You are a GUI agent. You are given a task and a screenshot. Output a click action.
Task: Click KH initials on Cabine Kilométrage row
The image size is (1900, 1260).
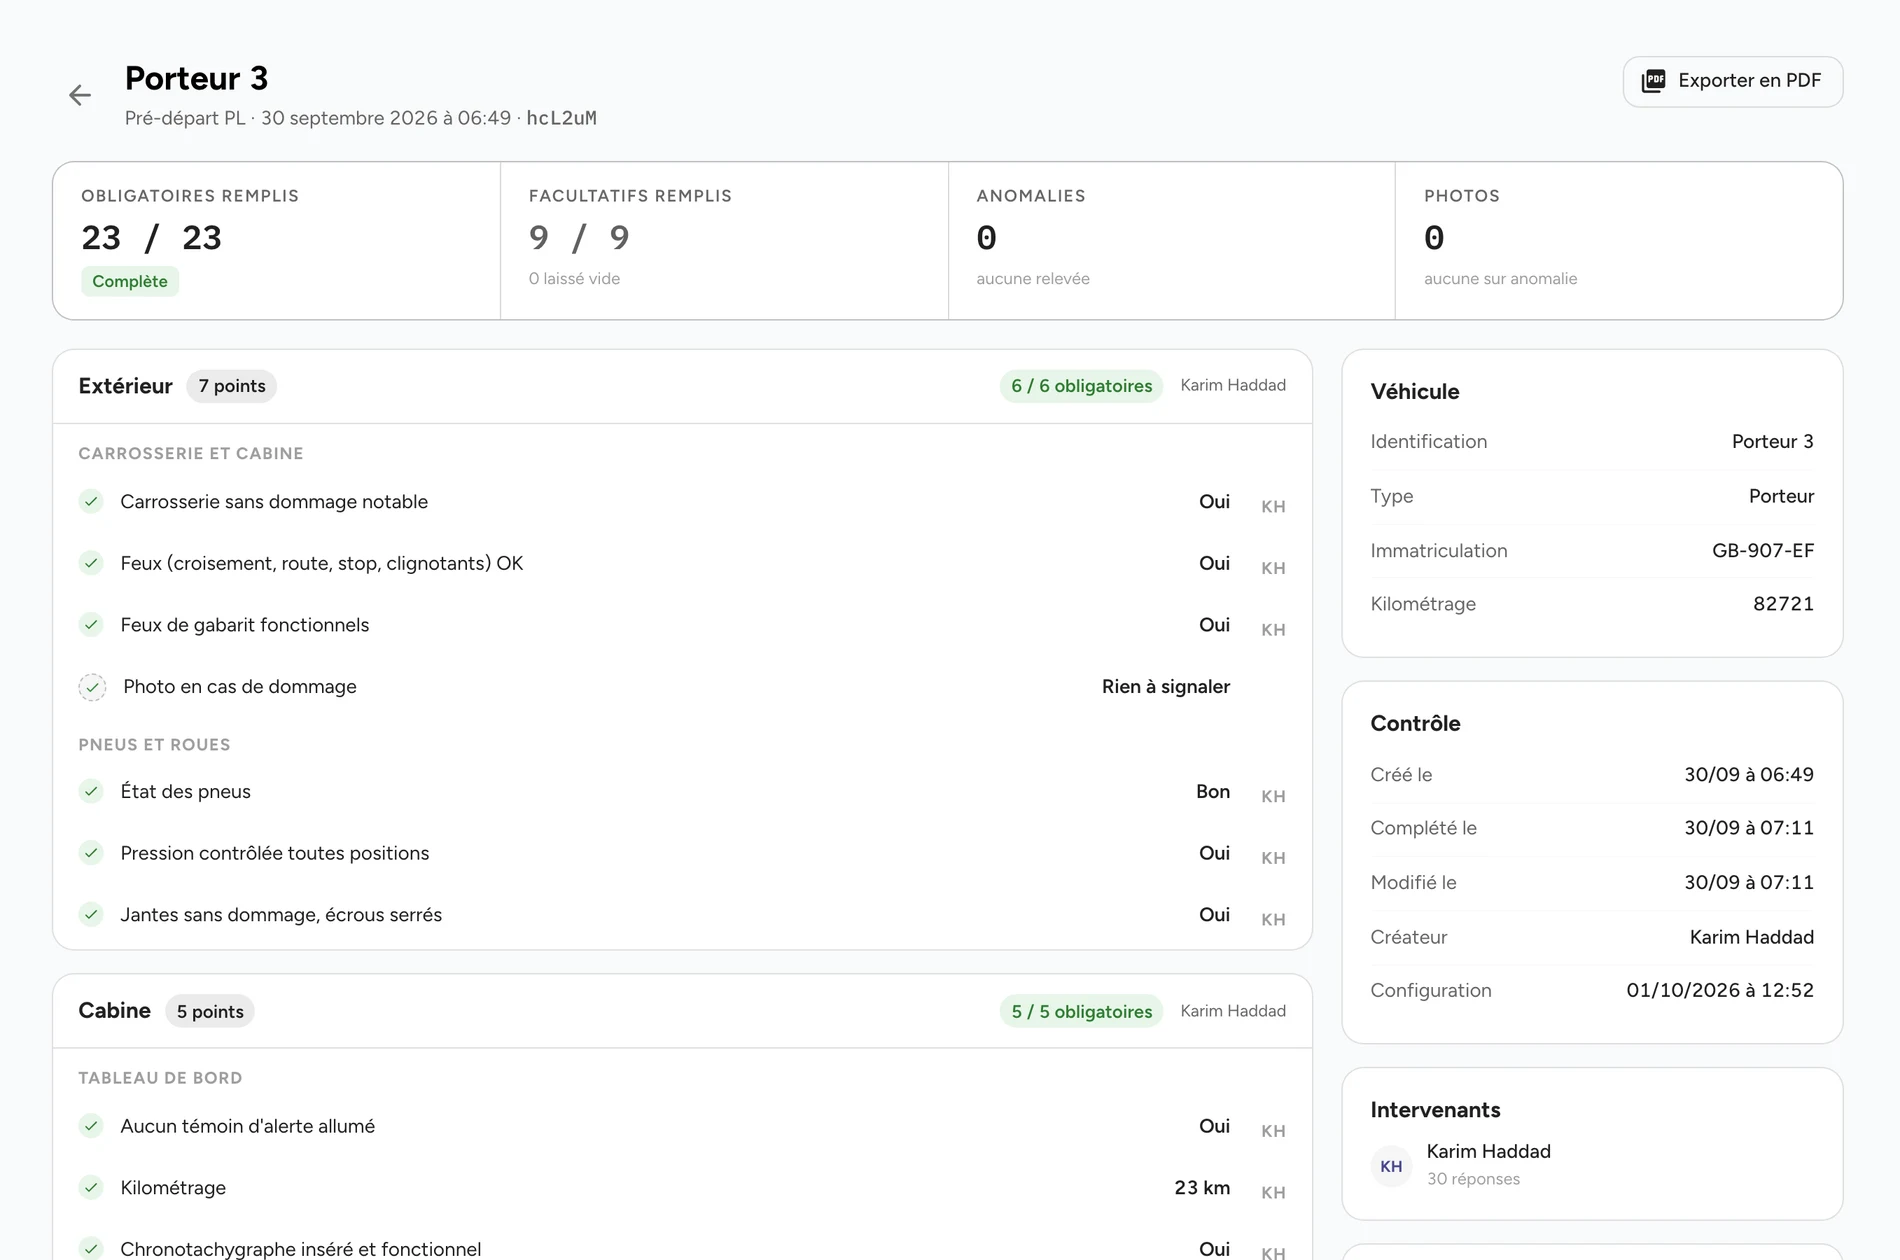click(x=1273, y=1192)
